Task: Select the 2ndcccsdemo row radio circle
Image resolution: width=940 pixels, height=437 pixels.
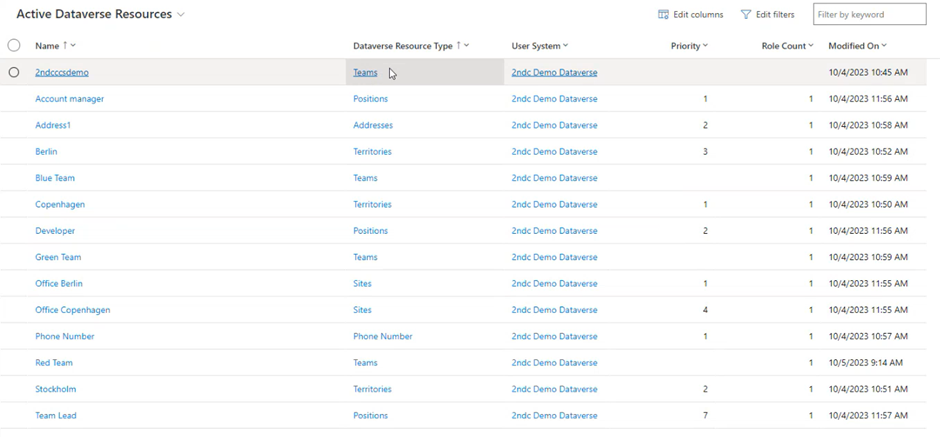Action: coord(14,72)
